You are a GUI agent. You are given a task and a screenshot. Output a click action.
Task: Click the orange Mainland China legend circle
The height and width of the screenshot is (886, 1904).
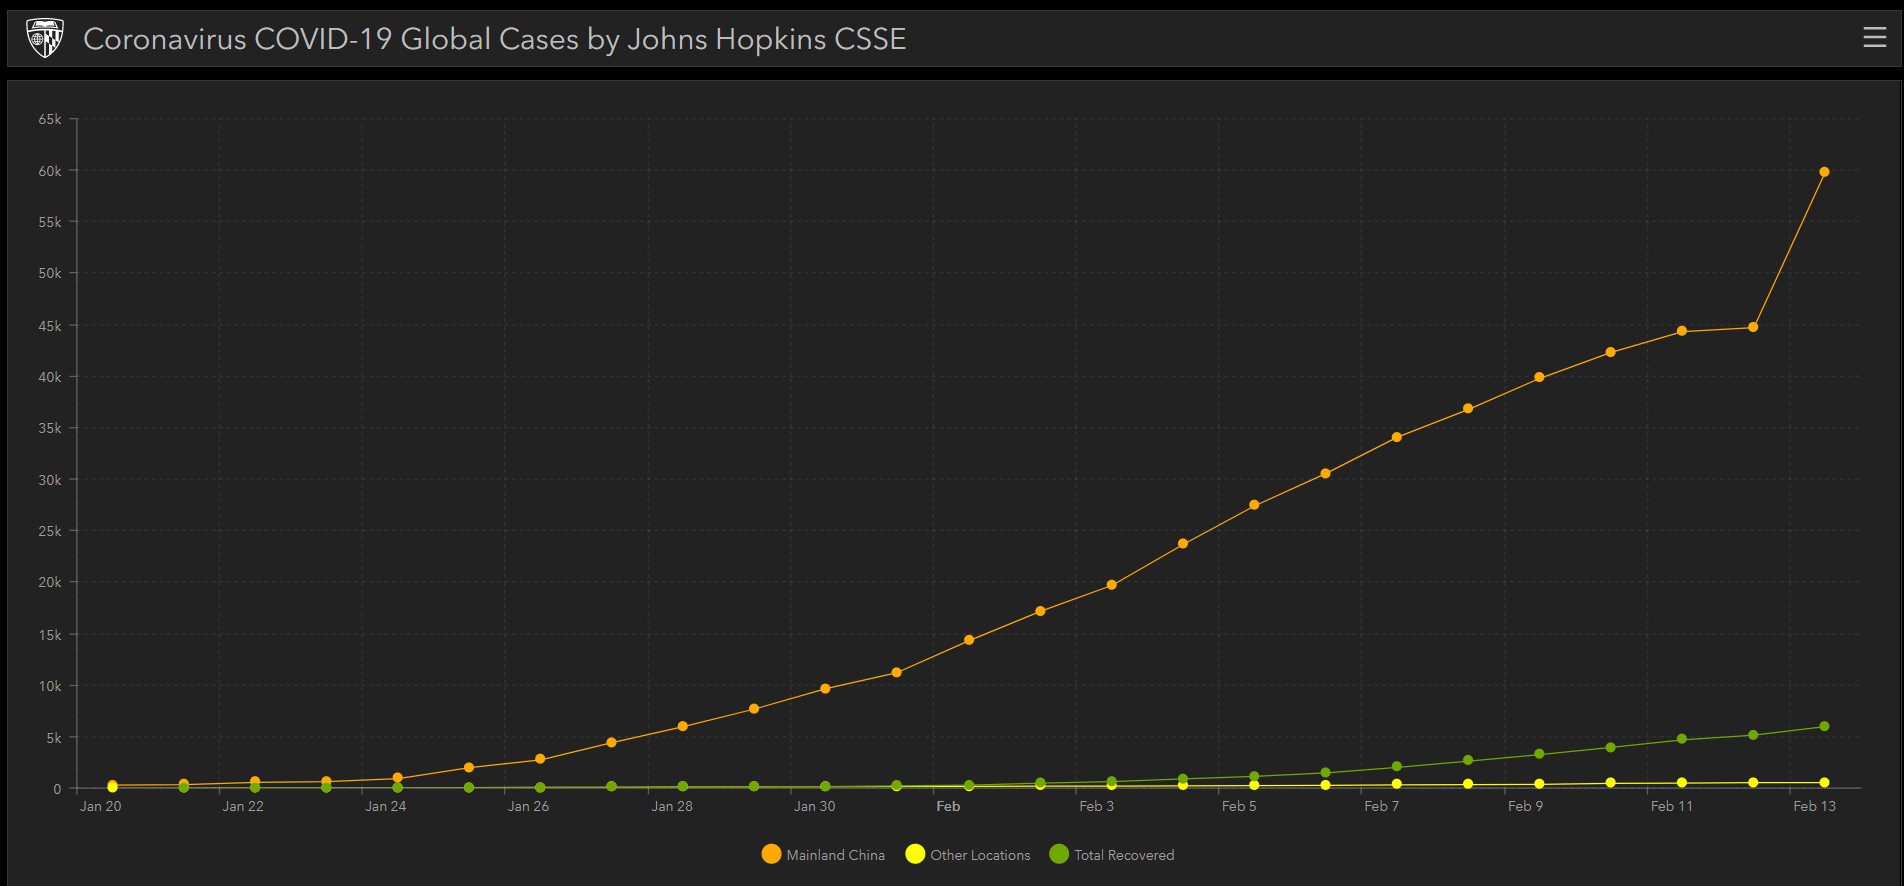click(771, 854)
